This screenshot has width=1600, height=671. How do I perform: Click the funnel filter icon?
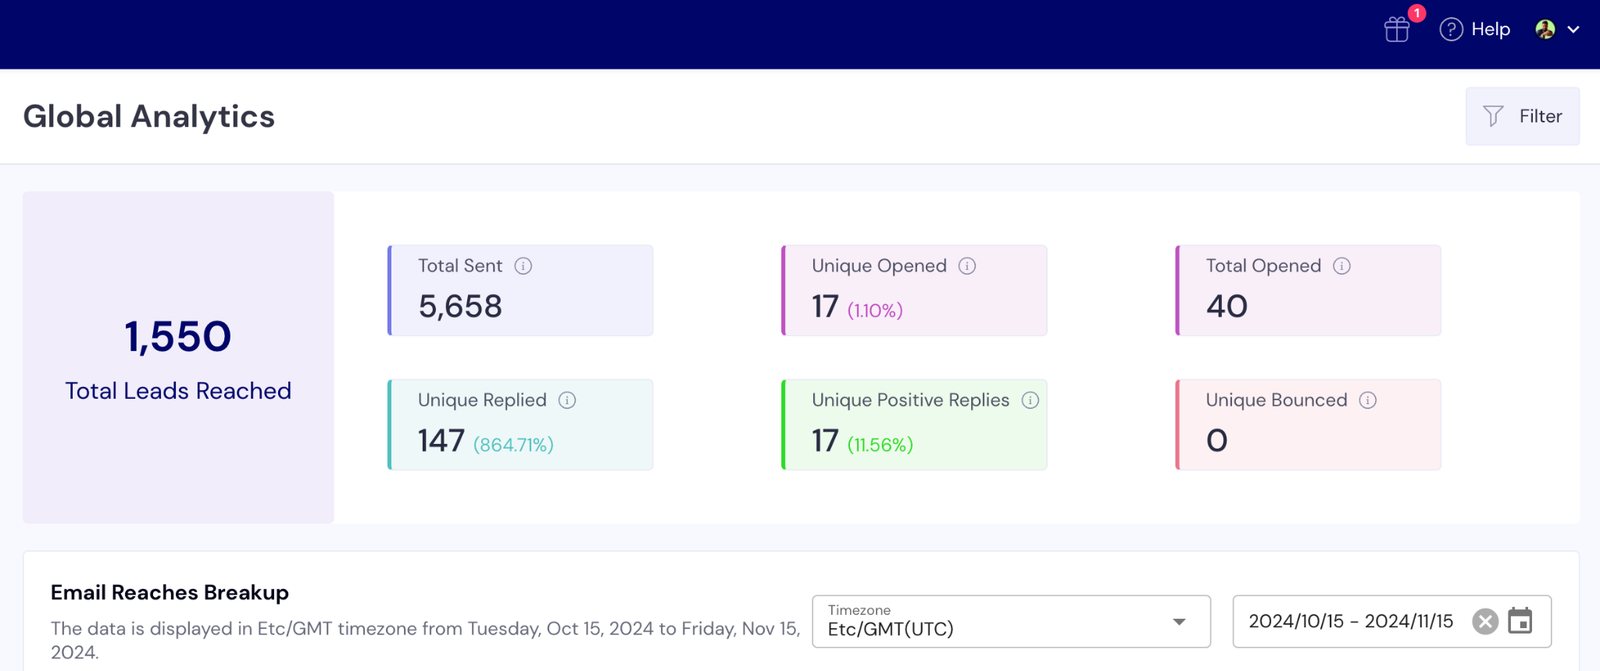click(x=1493, y=116)
